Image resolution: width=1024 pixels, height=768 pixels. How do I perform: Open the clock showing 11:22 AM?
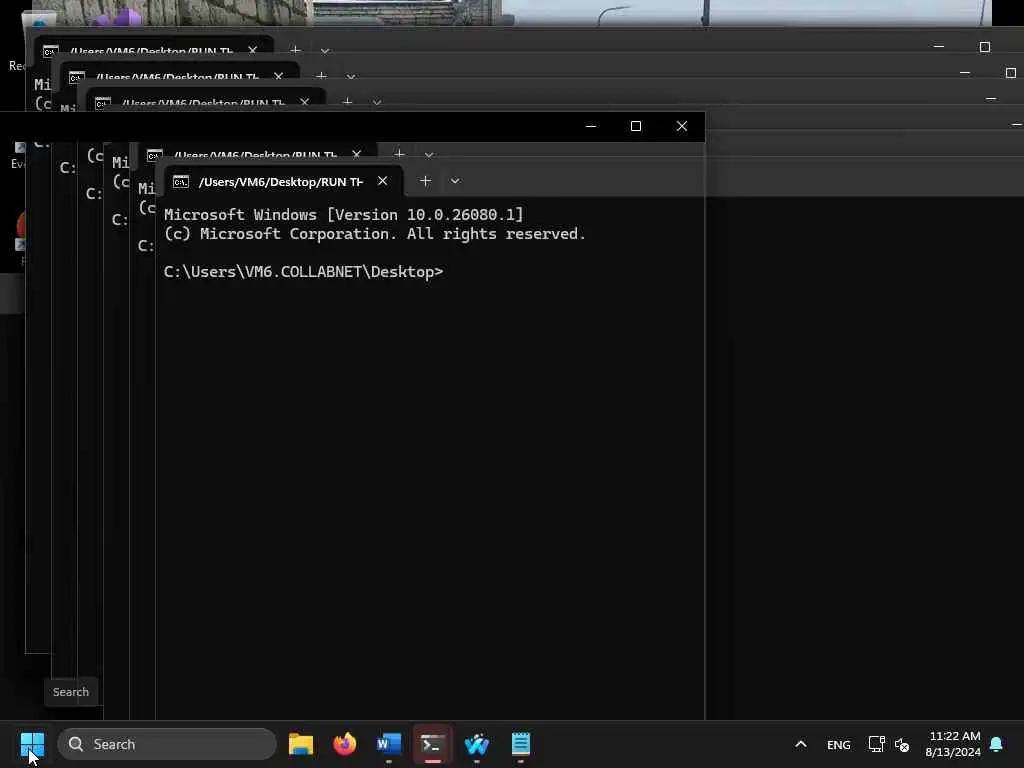953,744
